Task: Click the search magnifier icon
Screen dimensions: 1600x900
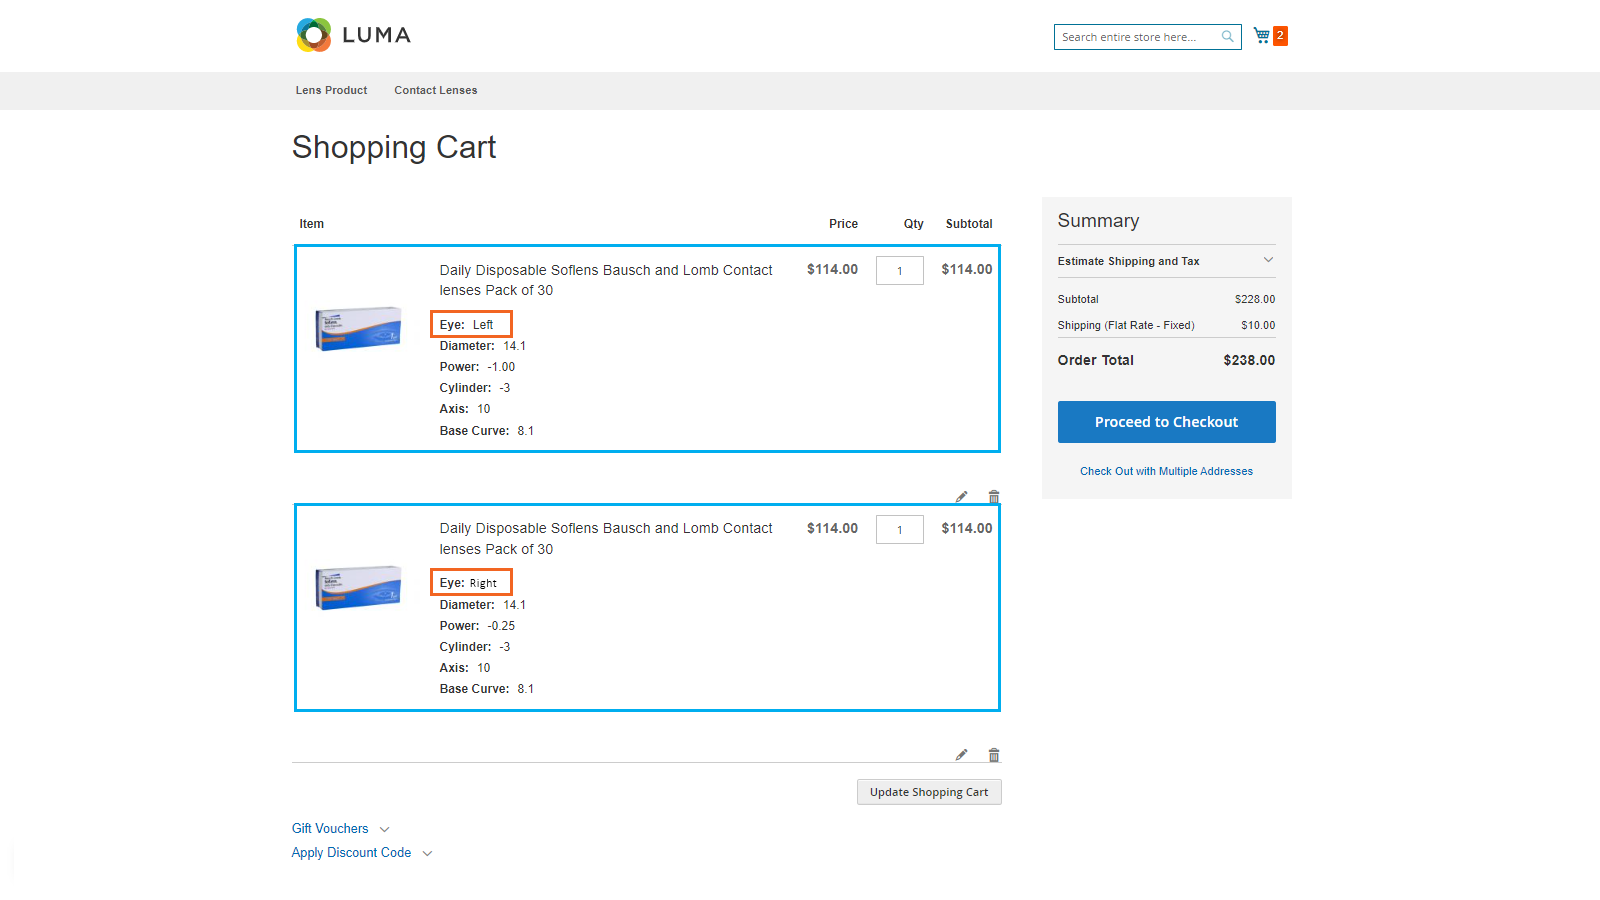Action: [1227, 37]
